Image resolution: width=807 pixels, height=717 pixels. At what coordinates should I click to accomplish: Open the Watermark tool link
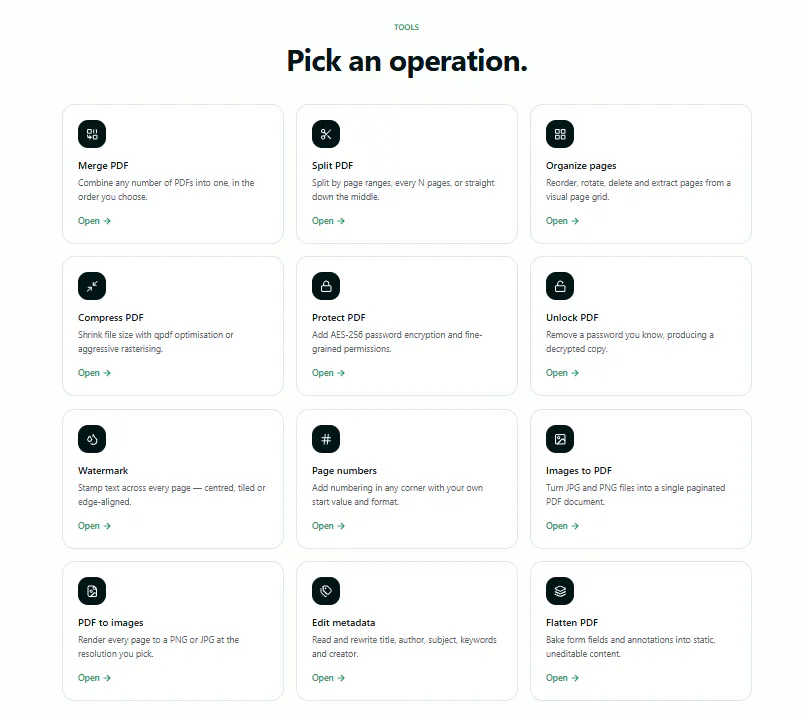94,526
